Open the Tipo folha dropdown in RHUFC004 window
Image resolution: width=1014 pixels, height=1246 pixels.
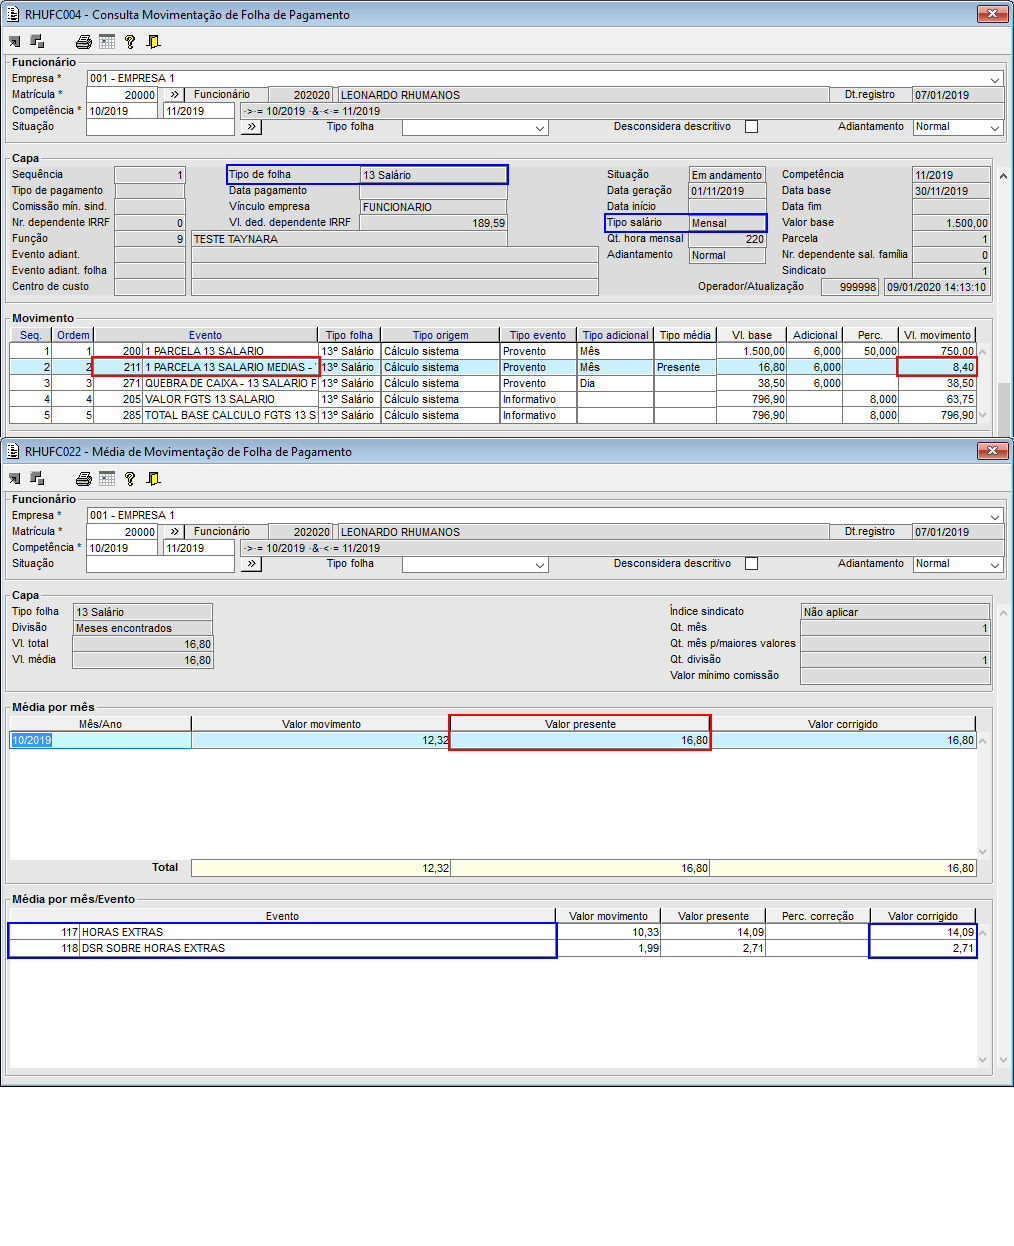coord(540,128)
